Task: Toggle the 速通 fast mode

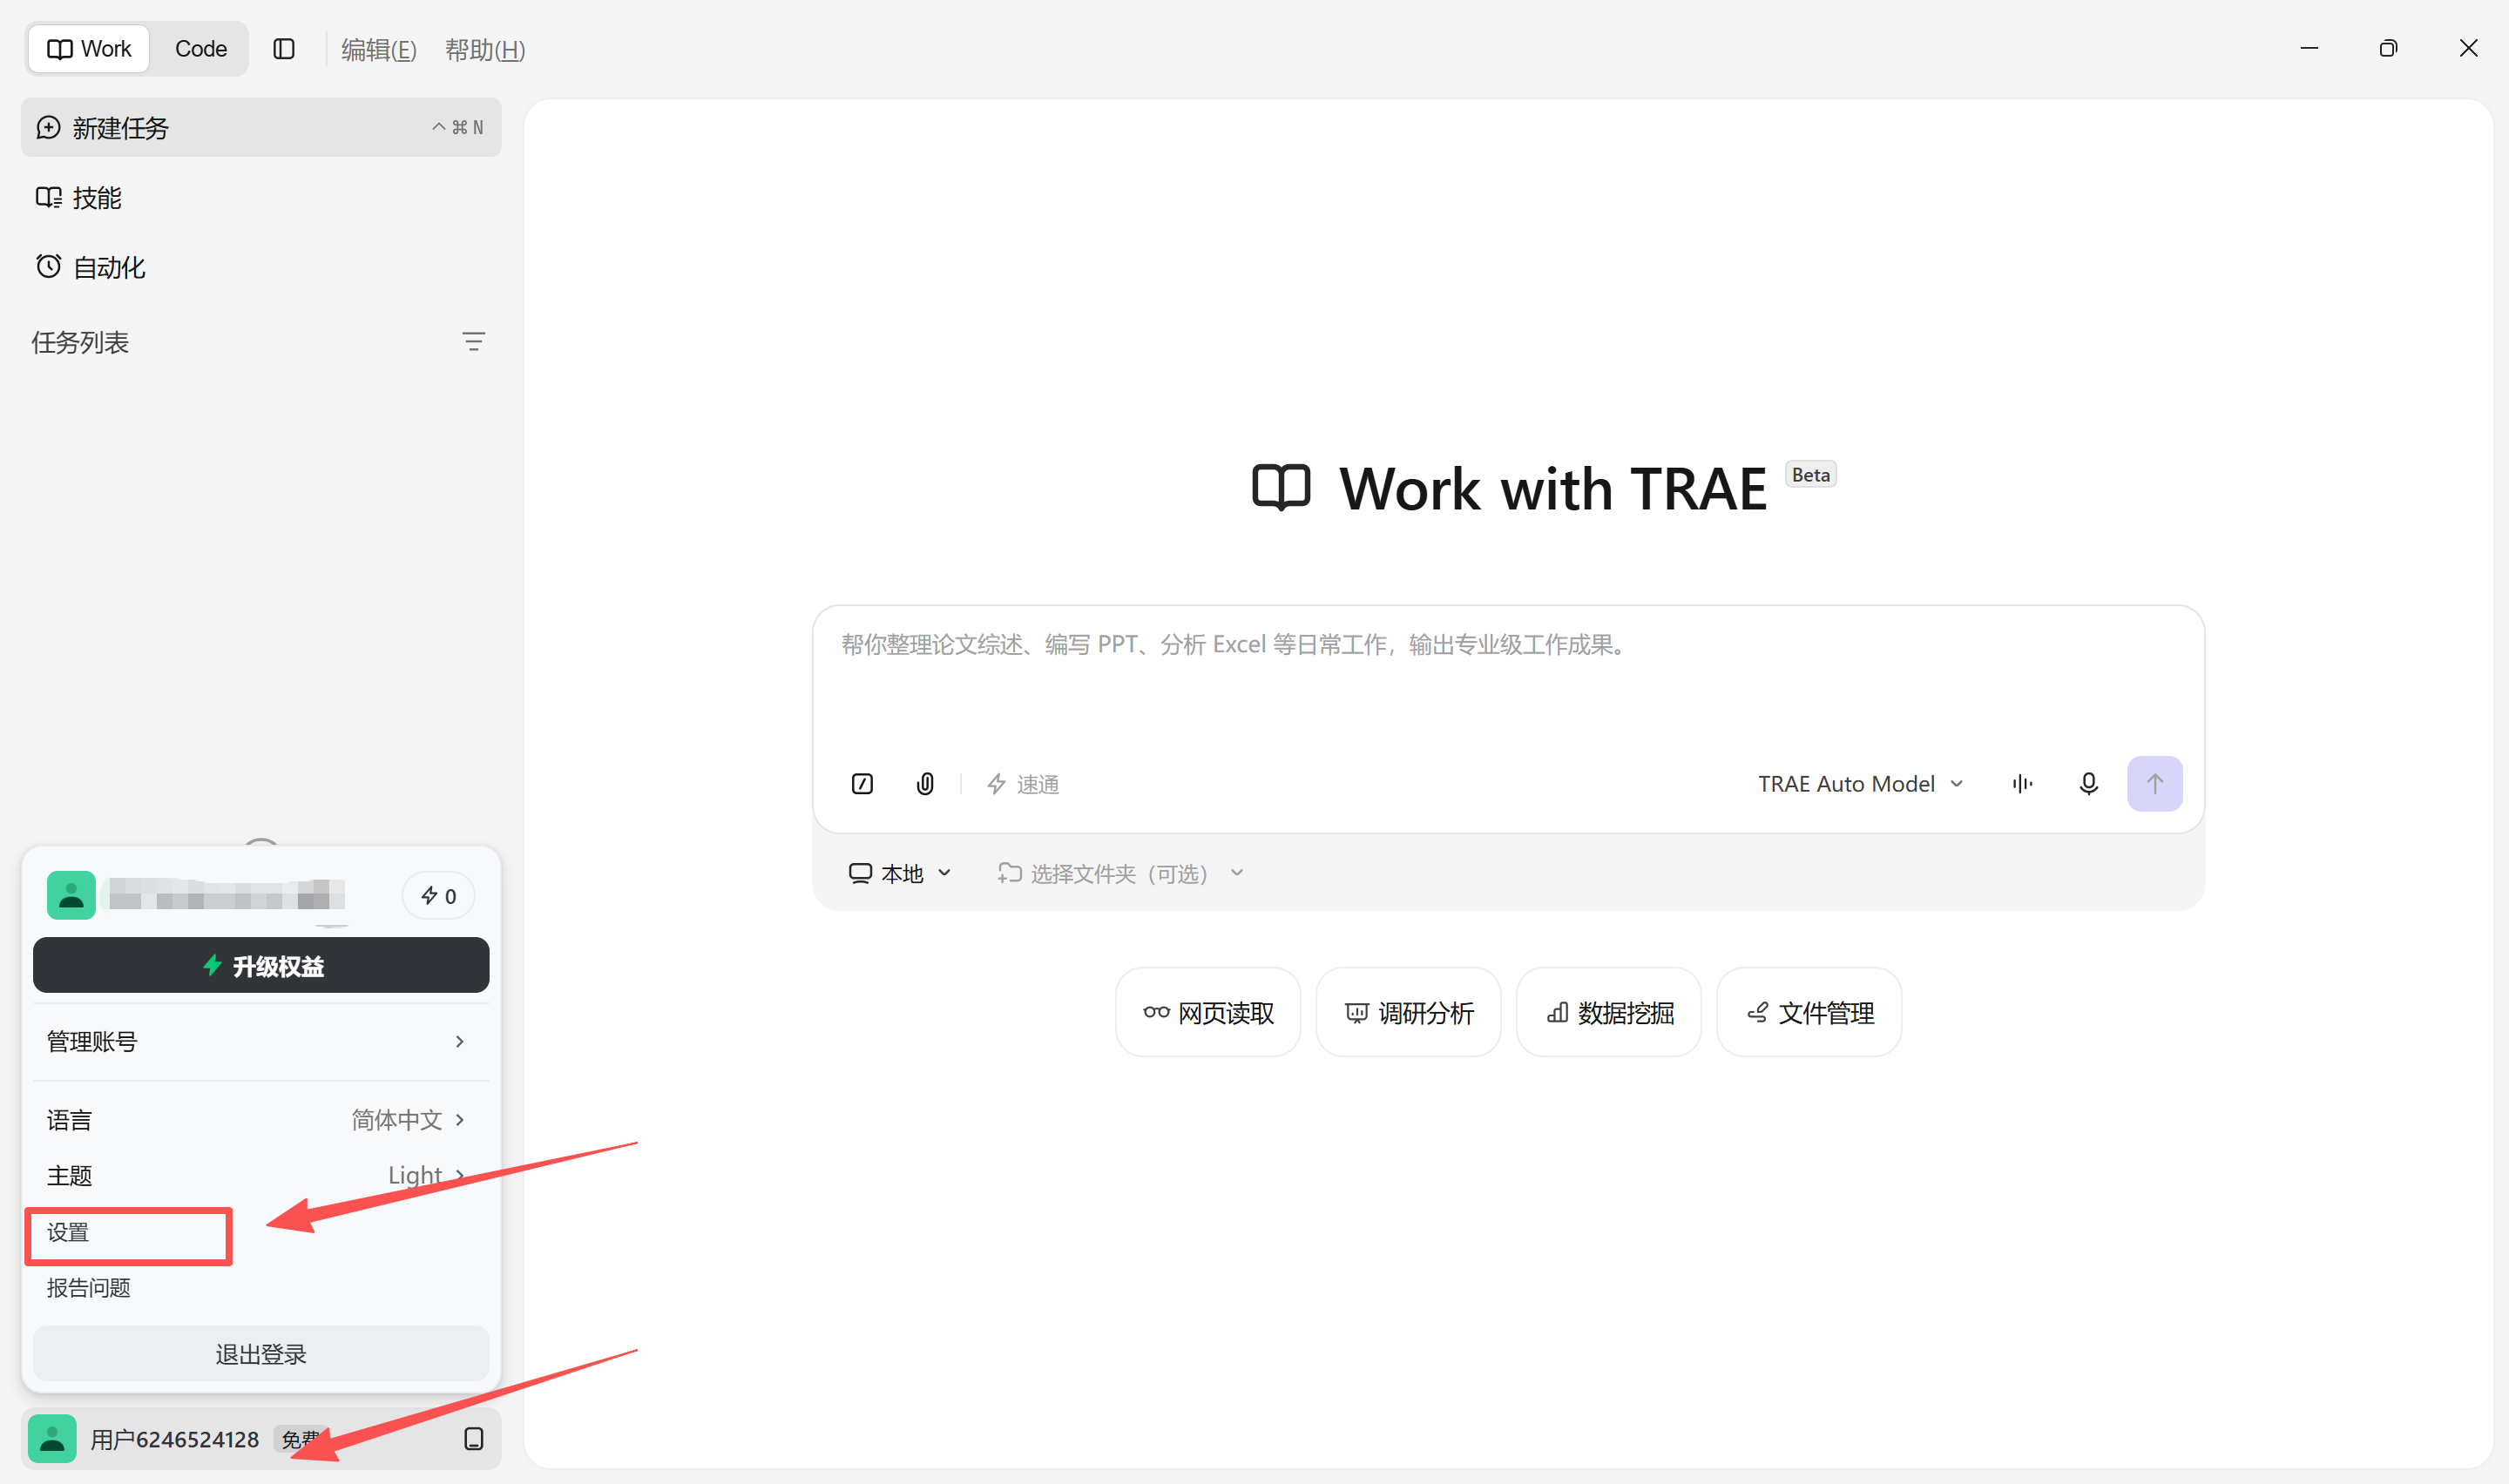Action: [x=1023, y=784]
